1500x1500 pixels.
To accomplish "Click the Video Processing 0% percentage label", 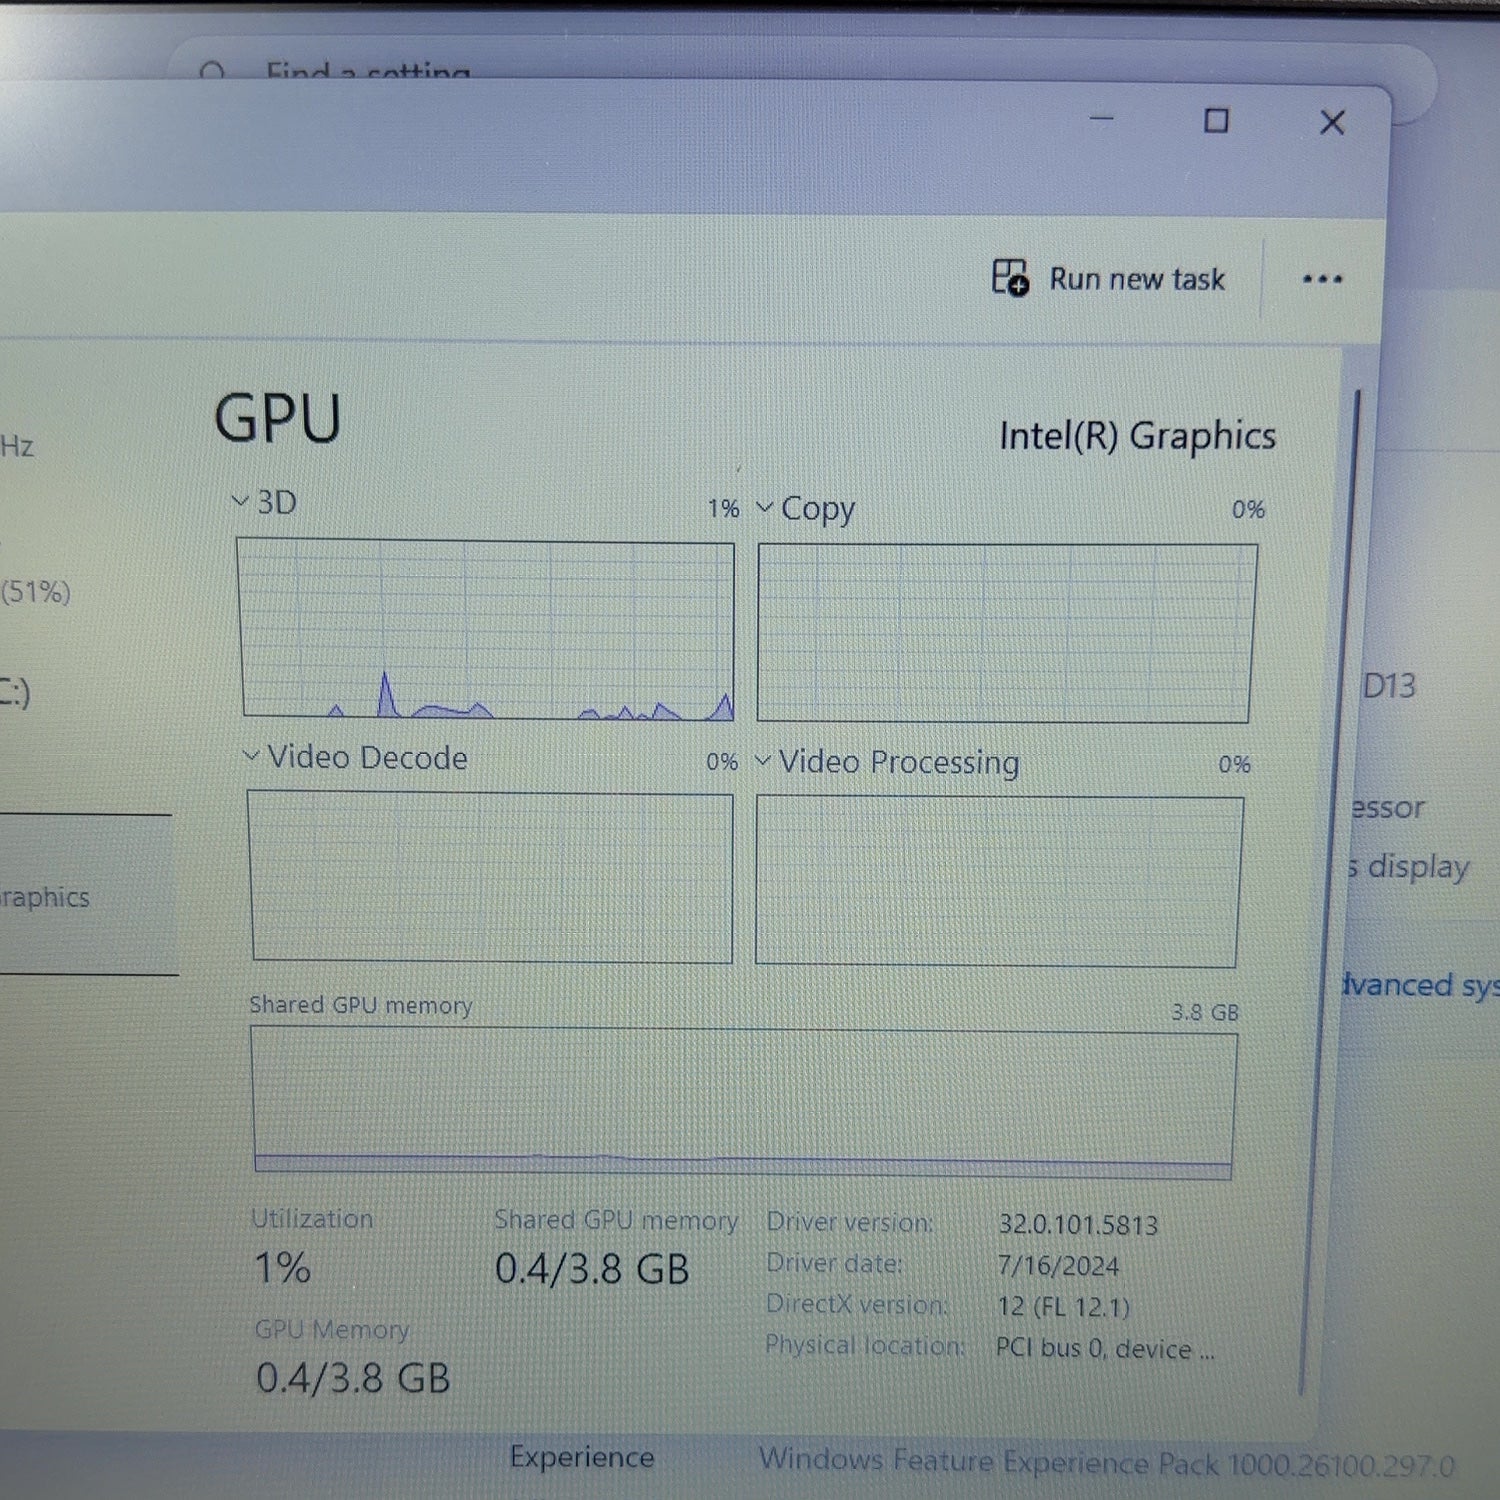I will (x=1234, y=765).
